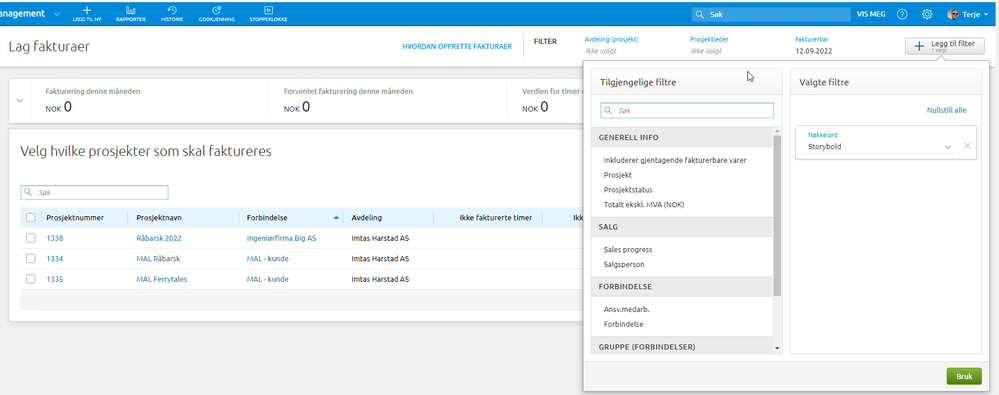This screenshot has width=999, height=395.
Task: Open the Terje user menu arrow
Action: [986, 14]
